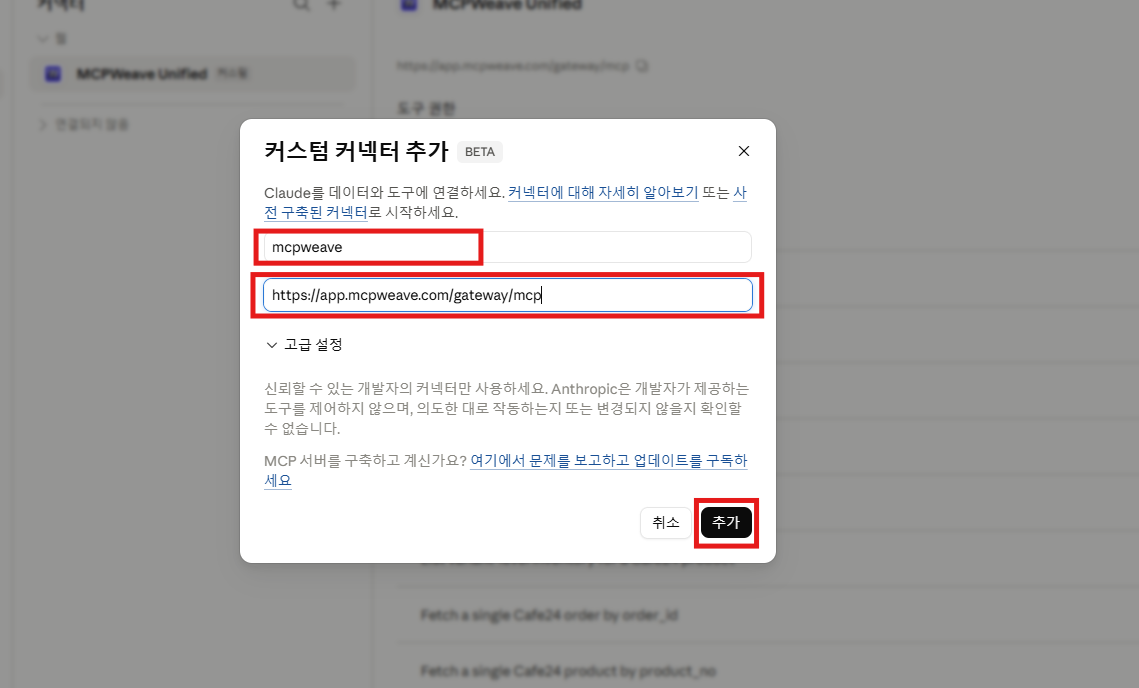Close the 커스텀 커넥터 추가 dialog with X
This screenshot has width=1139, height=688.
(743, 151)
